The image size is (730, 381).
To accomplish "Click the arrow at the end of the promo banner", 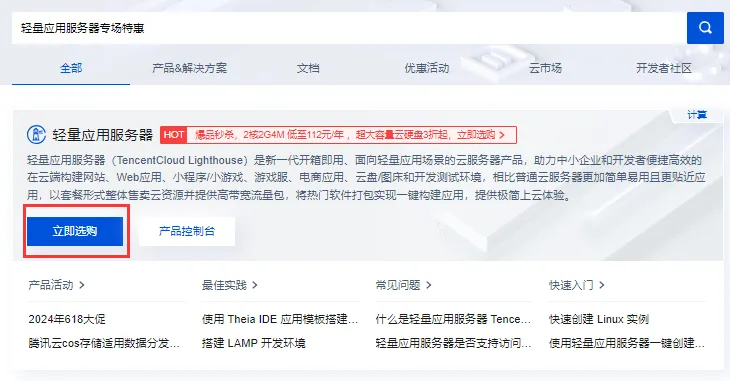I will click(502, 135).
